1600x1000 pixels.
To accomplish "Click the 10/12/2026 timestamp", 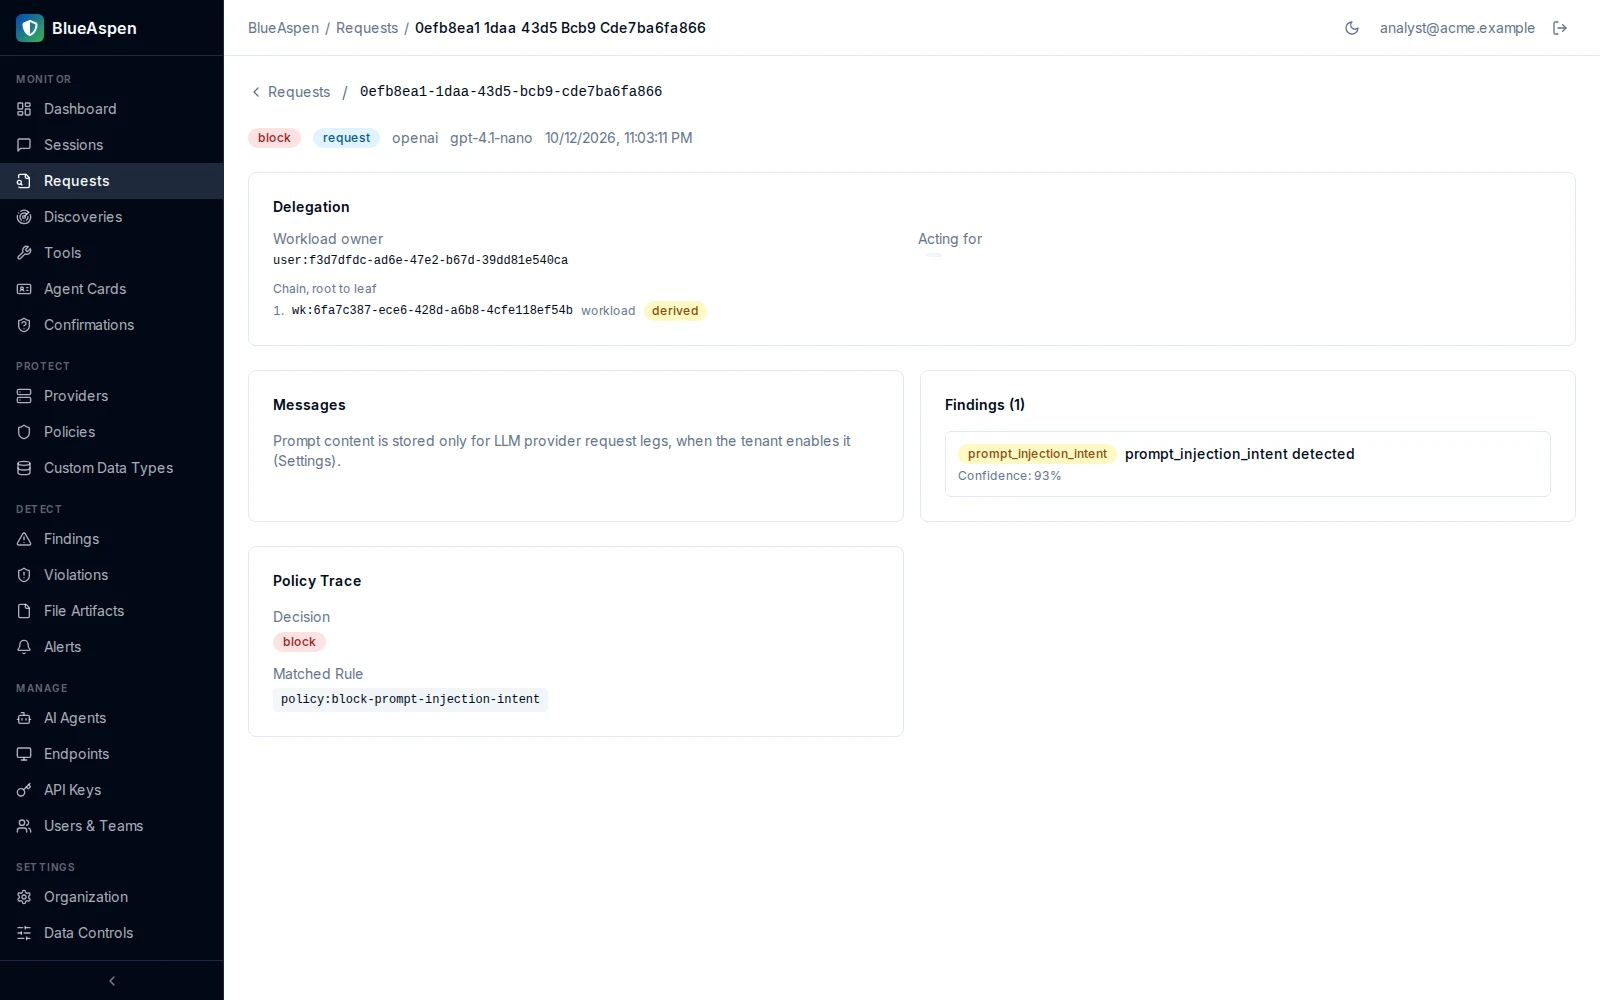I will pos(618,138).
